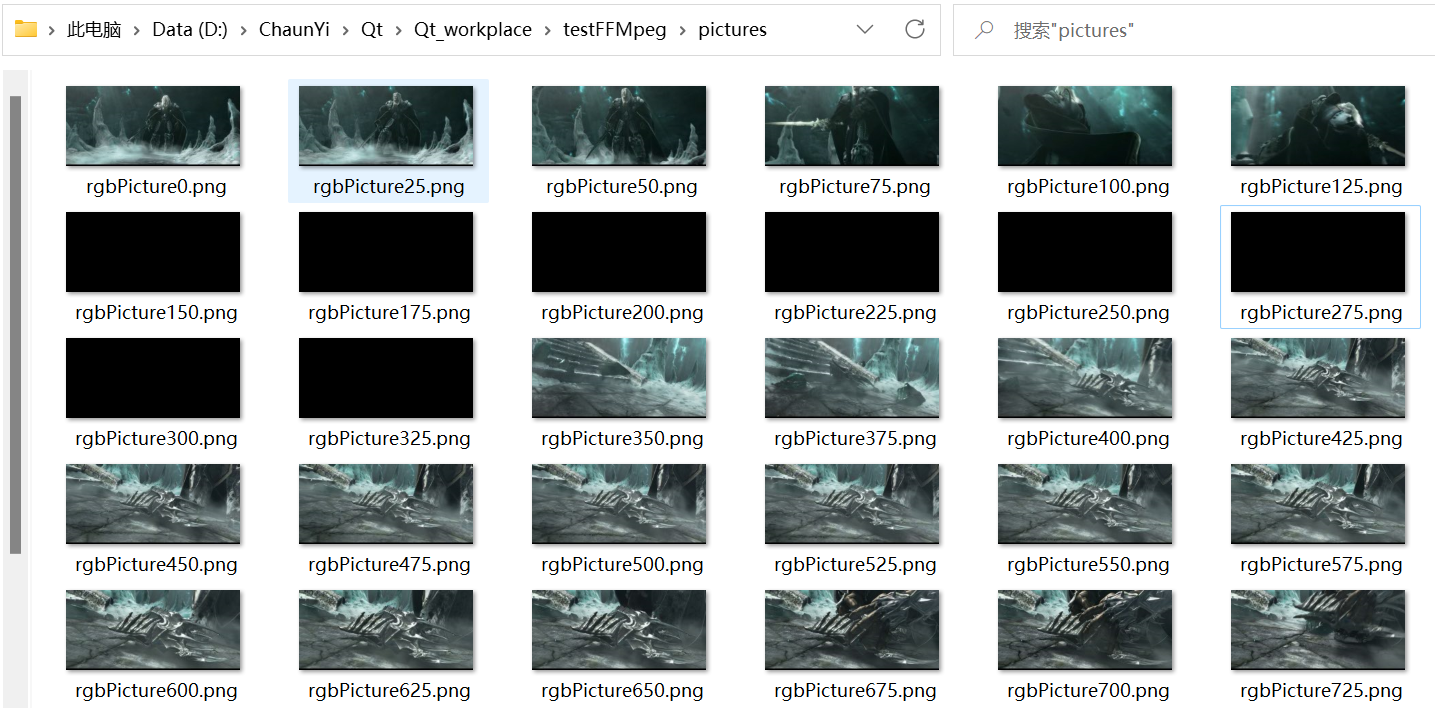
Task: Click the file name rgbPicture275.png
Action: [1321, 313]
